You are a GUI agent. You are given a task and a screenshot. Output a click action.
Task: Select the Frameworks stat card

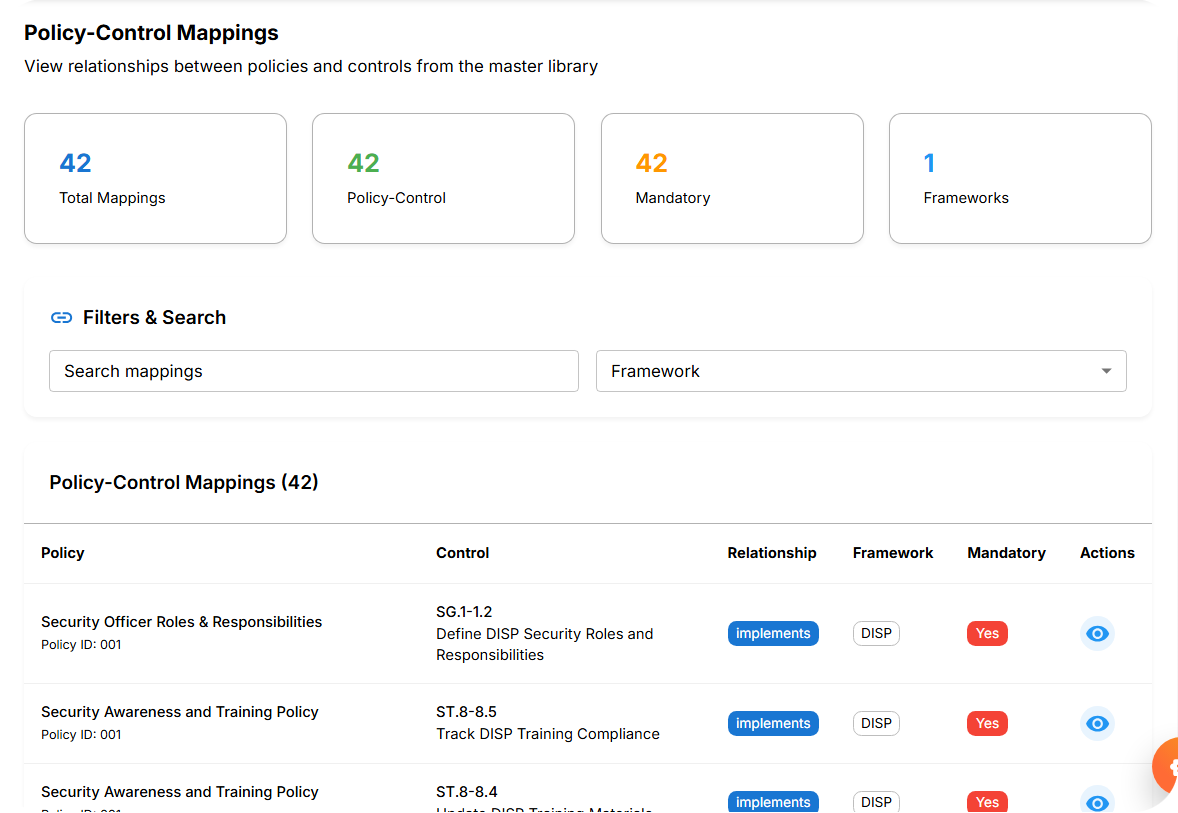[1020, 179]
